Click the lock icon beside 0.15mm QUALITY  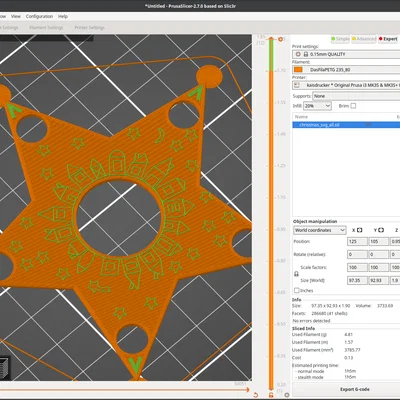click(306, 54)
